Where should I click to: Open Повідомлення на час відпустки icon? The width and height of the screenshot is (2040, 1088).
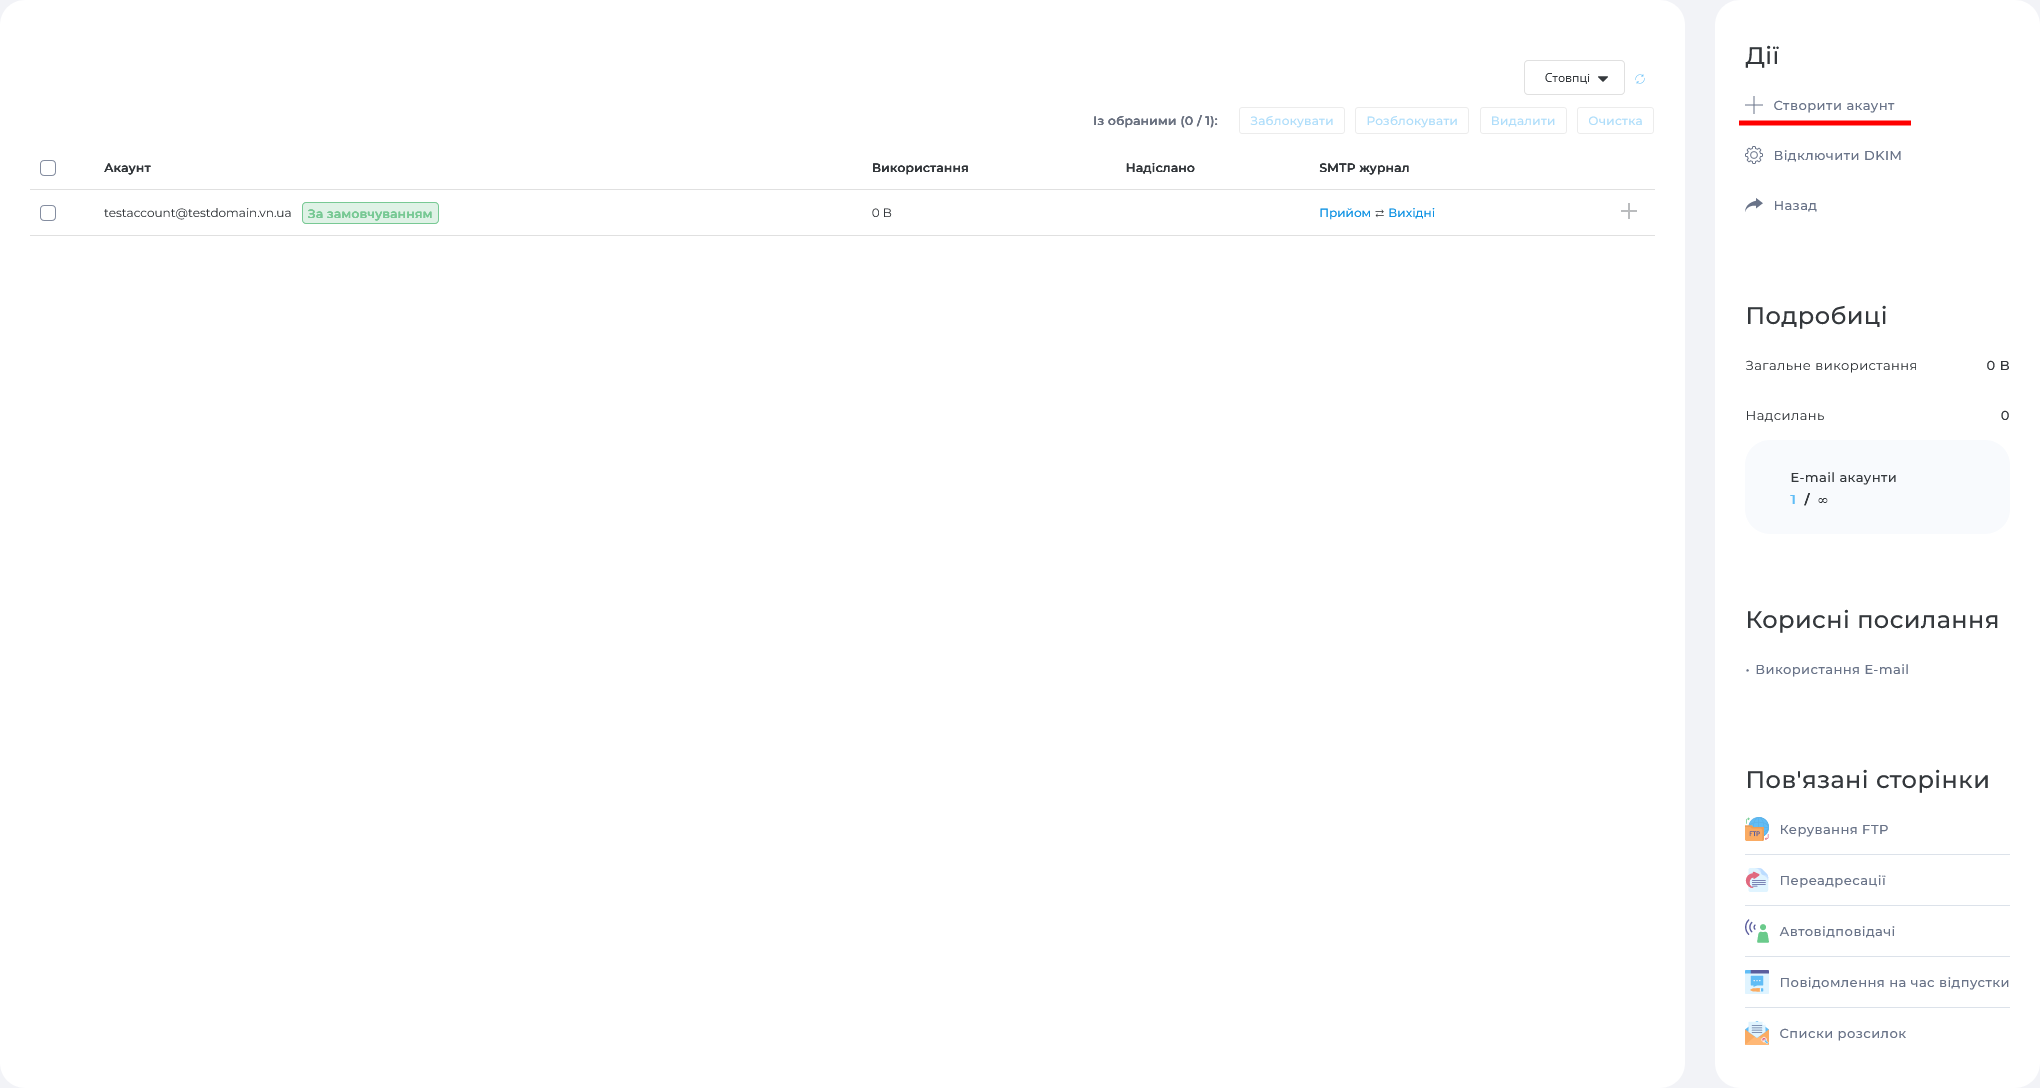tap(1755, 981)
